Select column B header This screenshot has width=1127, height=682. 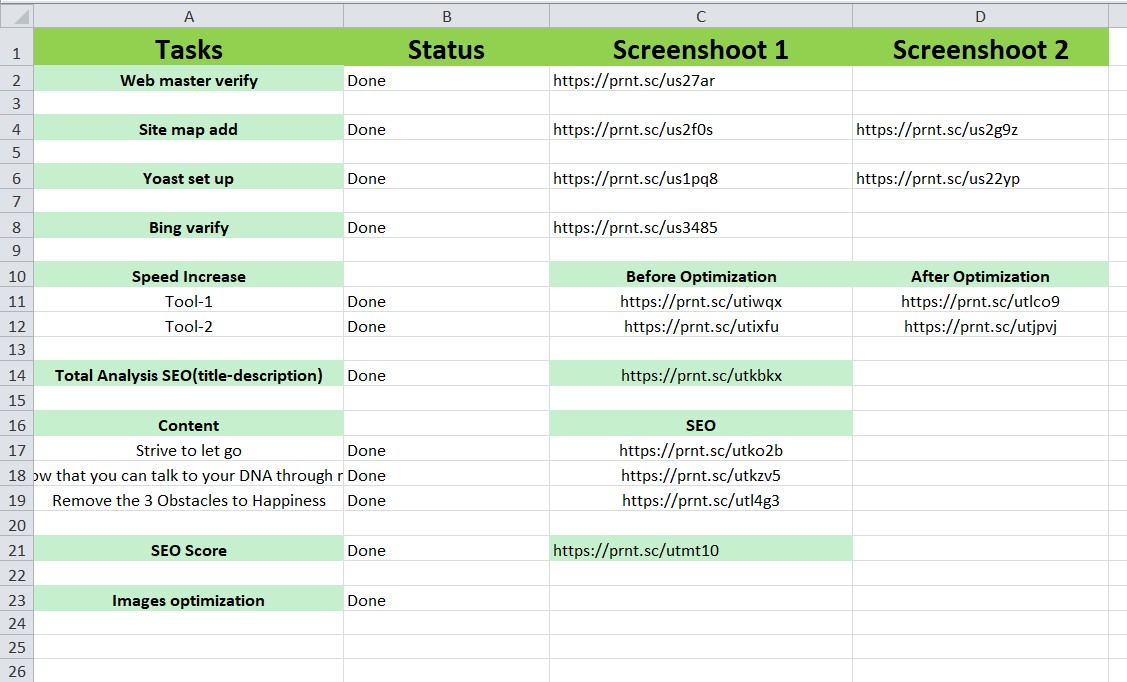(446, 15)
